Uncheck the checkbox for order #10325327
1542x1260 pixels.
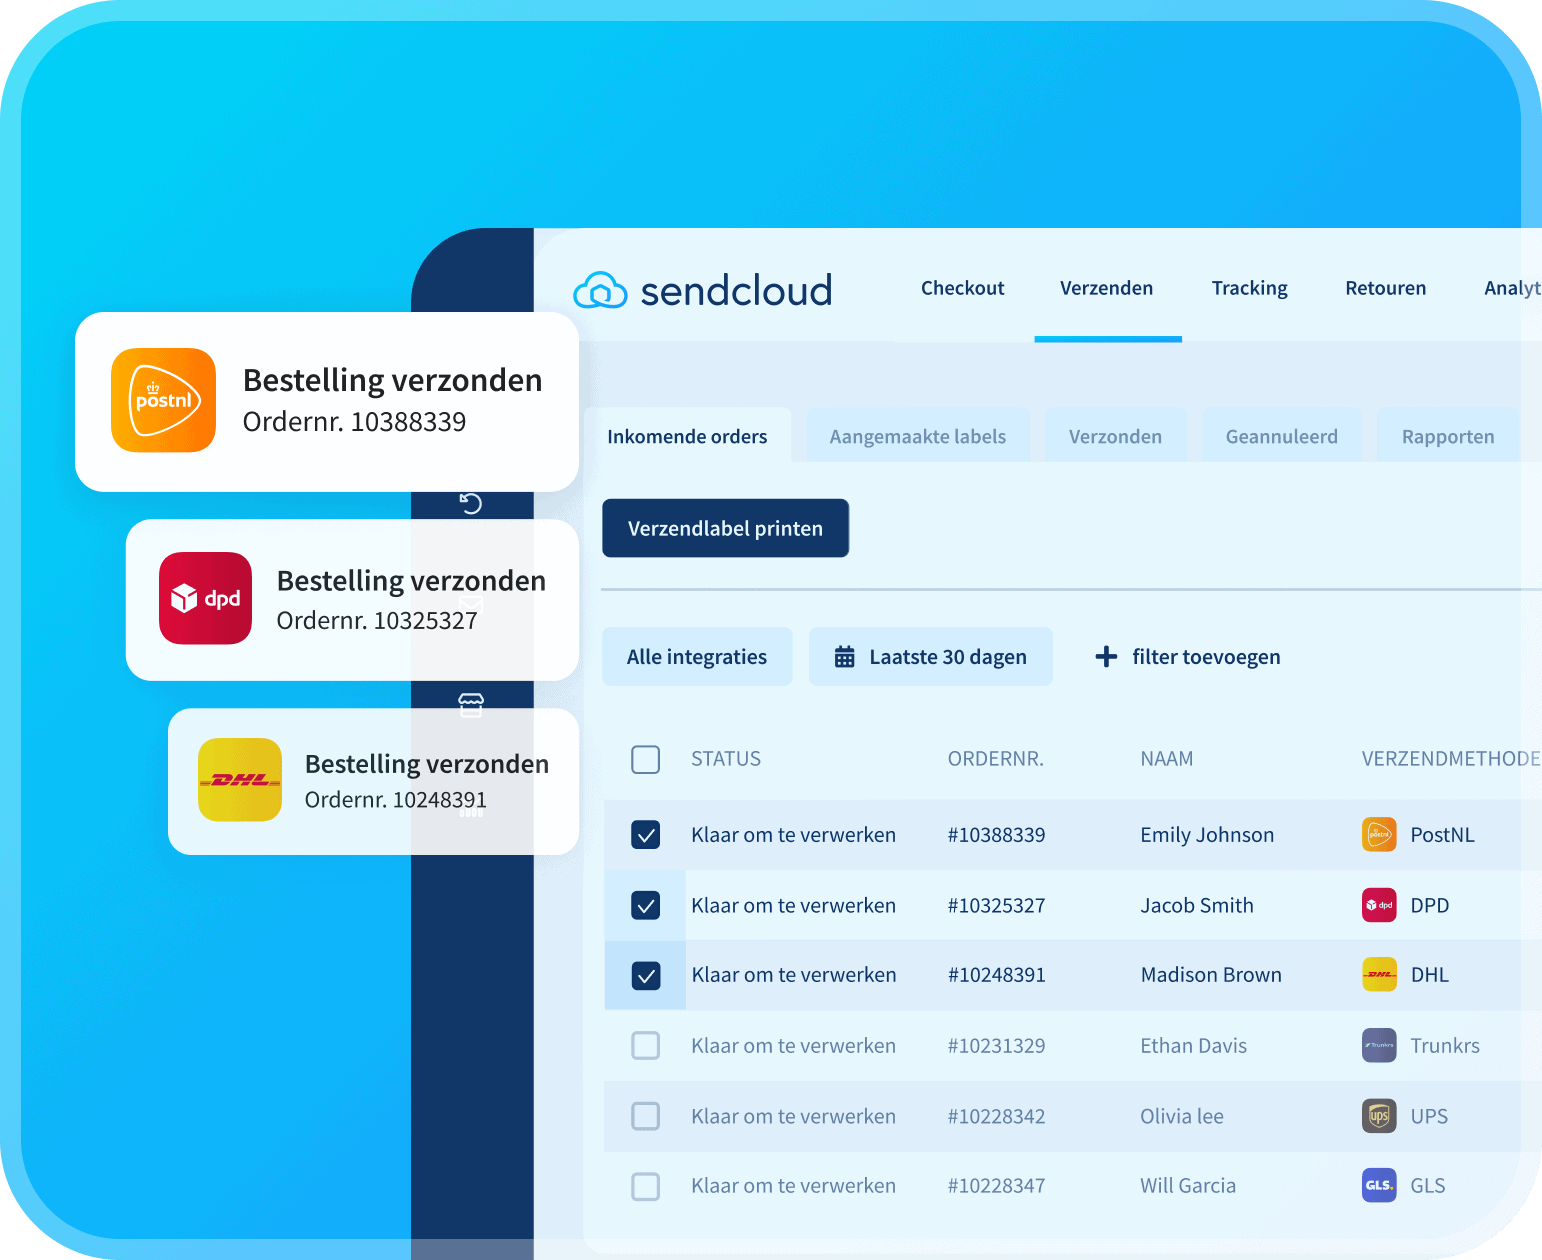tap(646, 905)
